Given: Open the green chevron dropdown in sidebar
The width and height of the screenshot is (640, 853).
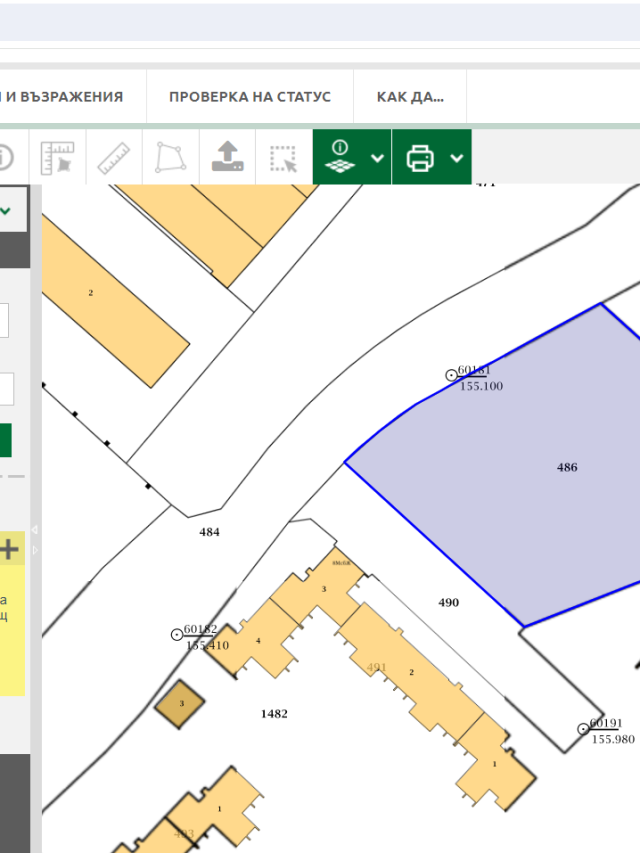Looking at the screenshot, I should (6, 211).
